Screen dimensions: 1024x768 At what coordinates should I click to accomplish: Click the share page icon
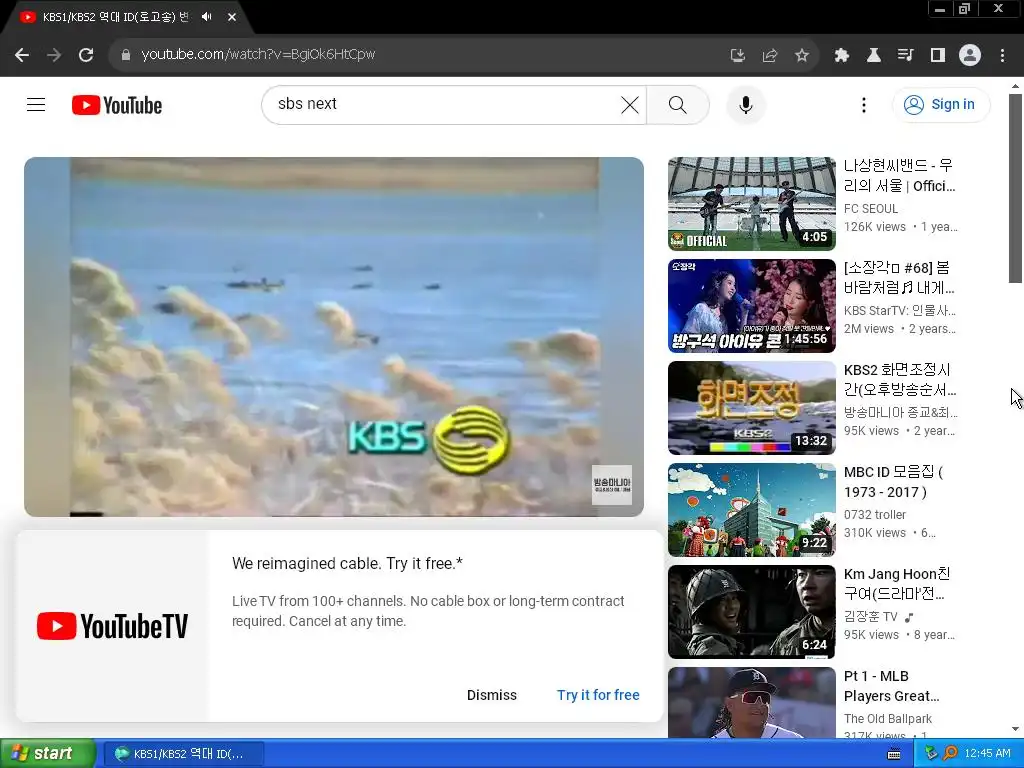pyautogui.click(x=770, y=56)
